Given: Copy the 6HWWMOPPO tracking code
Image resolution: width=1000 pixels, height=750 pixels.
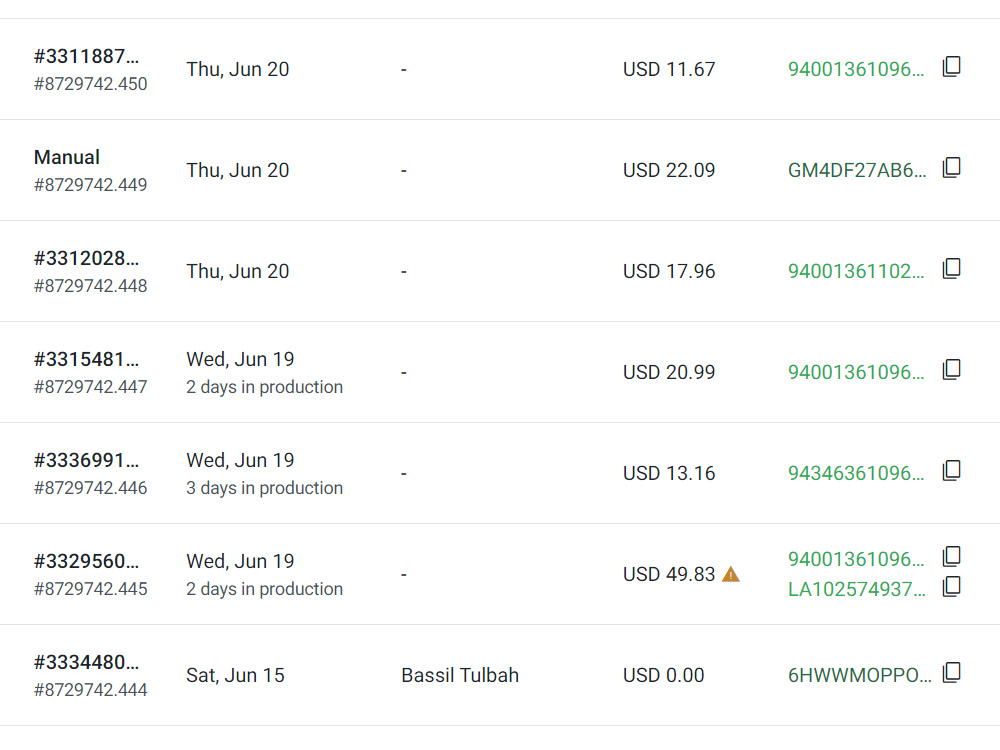Looking at the screenshot, I should click(952, 672).
